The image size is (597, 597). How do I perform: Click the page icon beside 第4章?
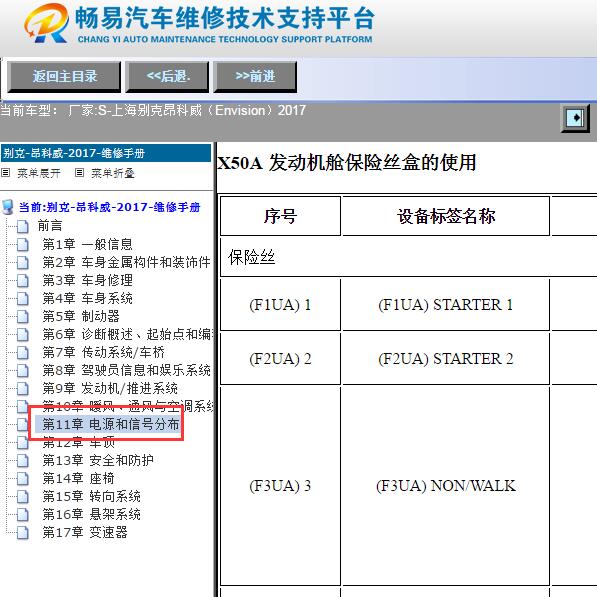click(23, 298)
